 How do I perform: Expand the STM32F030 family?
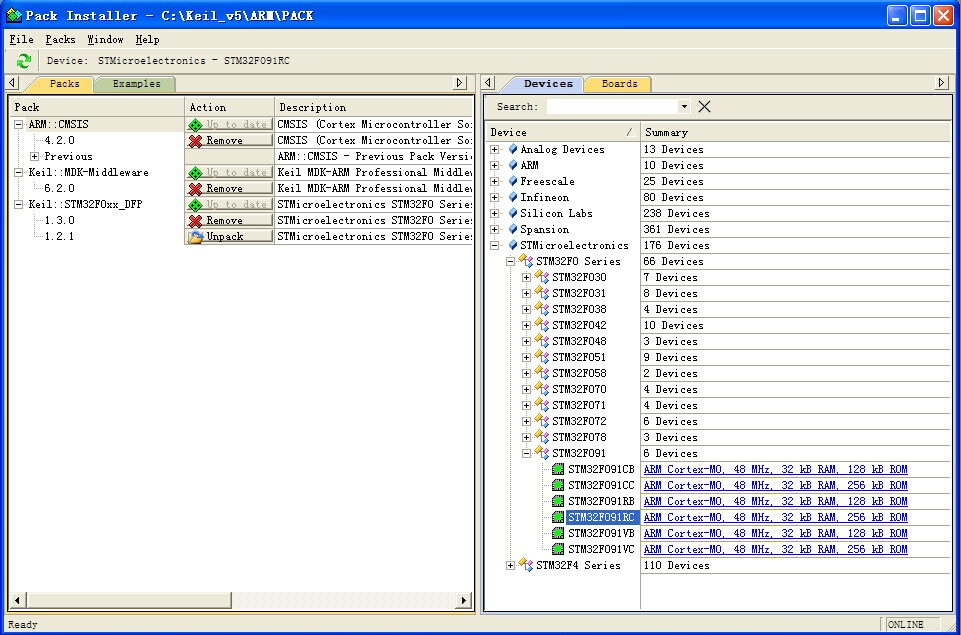pyautogui.click(x=526, y=277)
